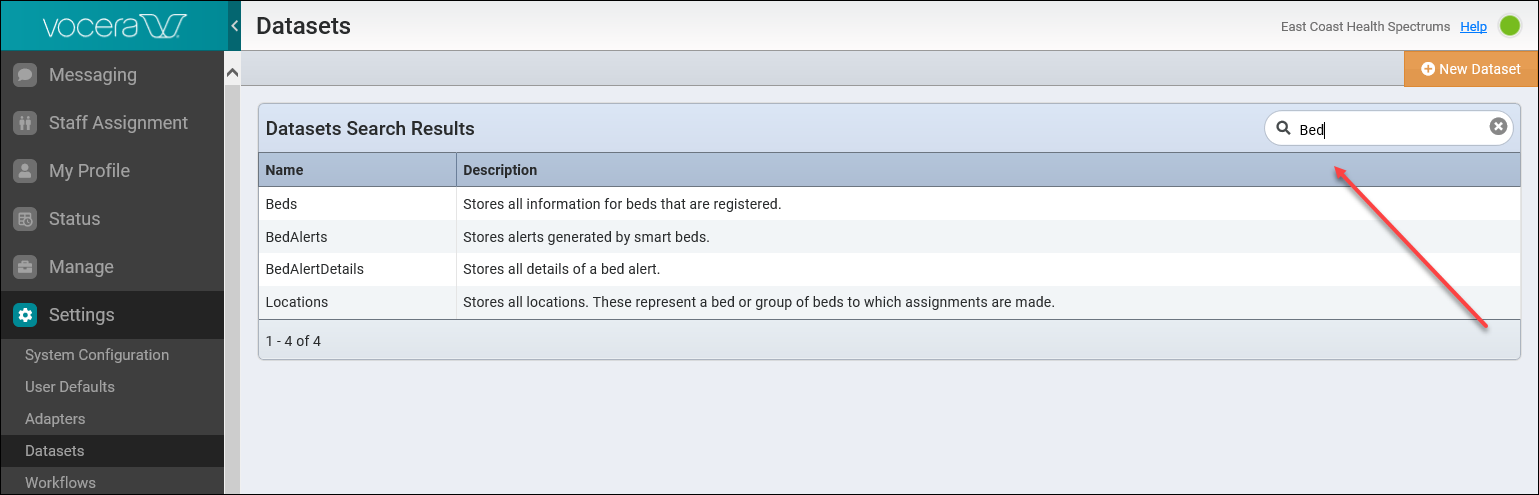The width and height of the screenshot is (1539, 495).
Task: Click the Settings gear icon
Action: click(25, 315)
